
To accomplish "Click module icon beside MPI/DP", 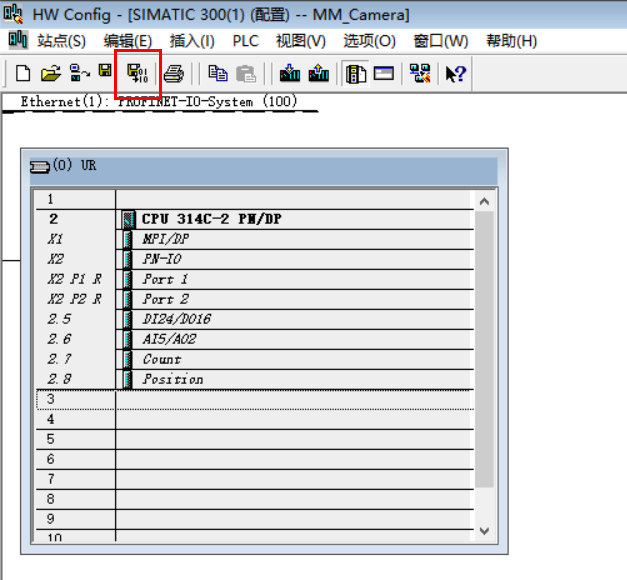I will 127,239.
